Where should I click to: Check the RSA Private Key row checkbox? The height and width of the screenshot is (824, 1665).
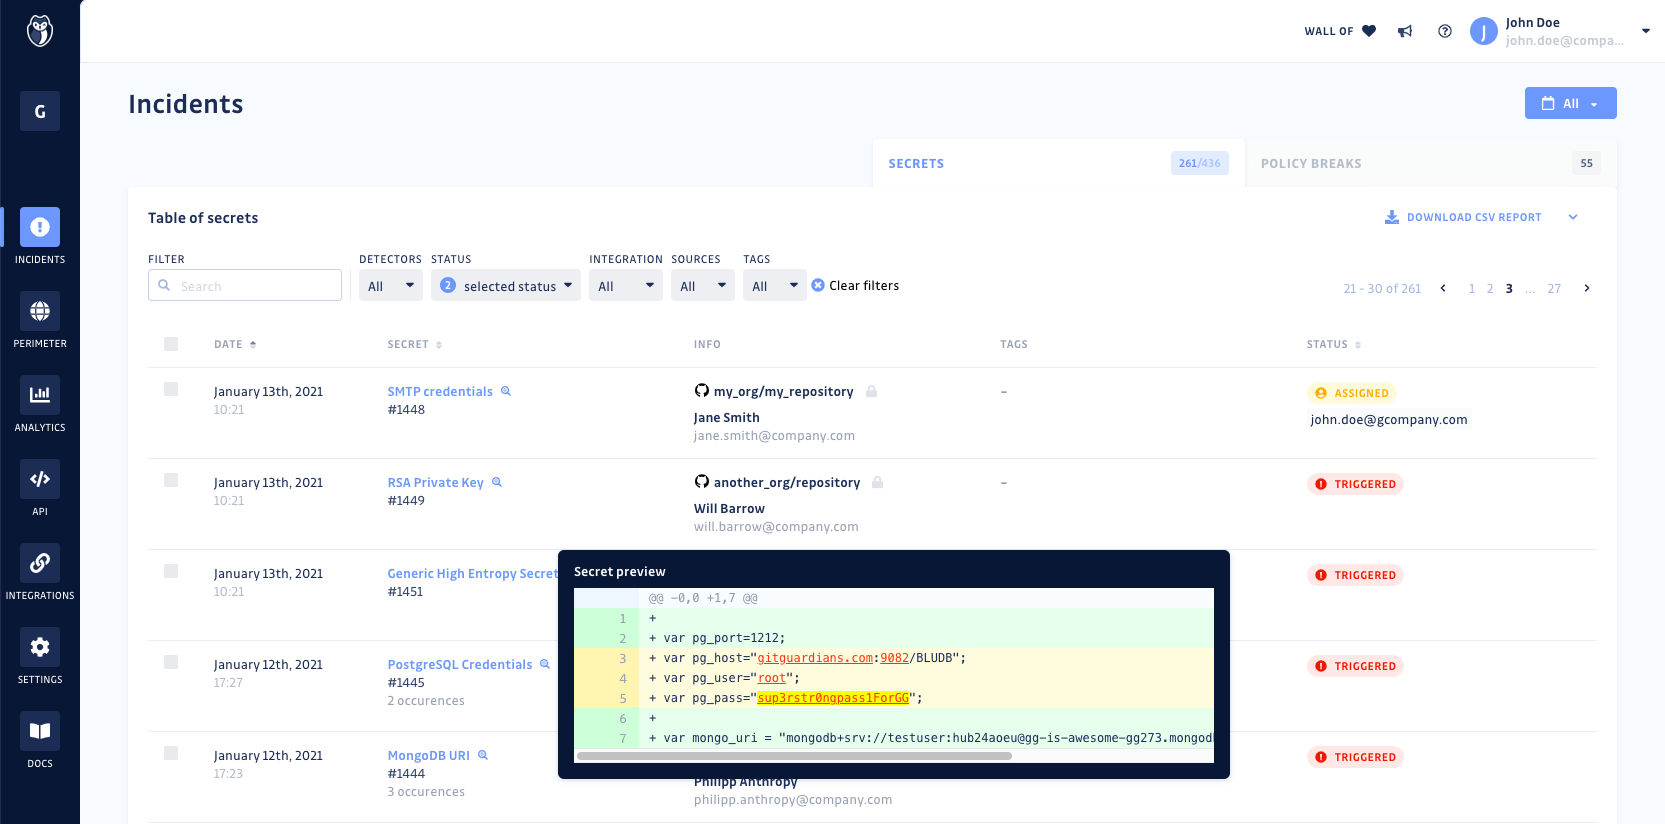click(171, 480)
